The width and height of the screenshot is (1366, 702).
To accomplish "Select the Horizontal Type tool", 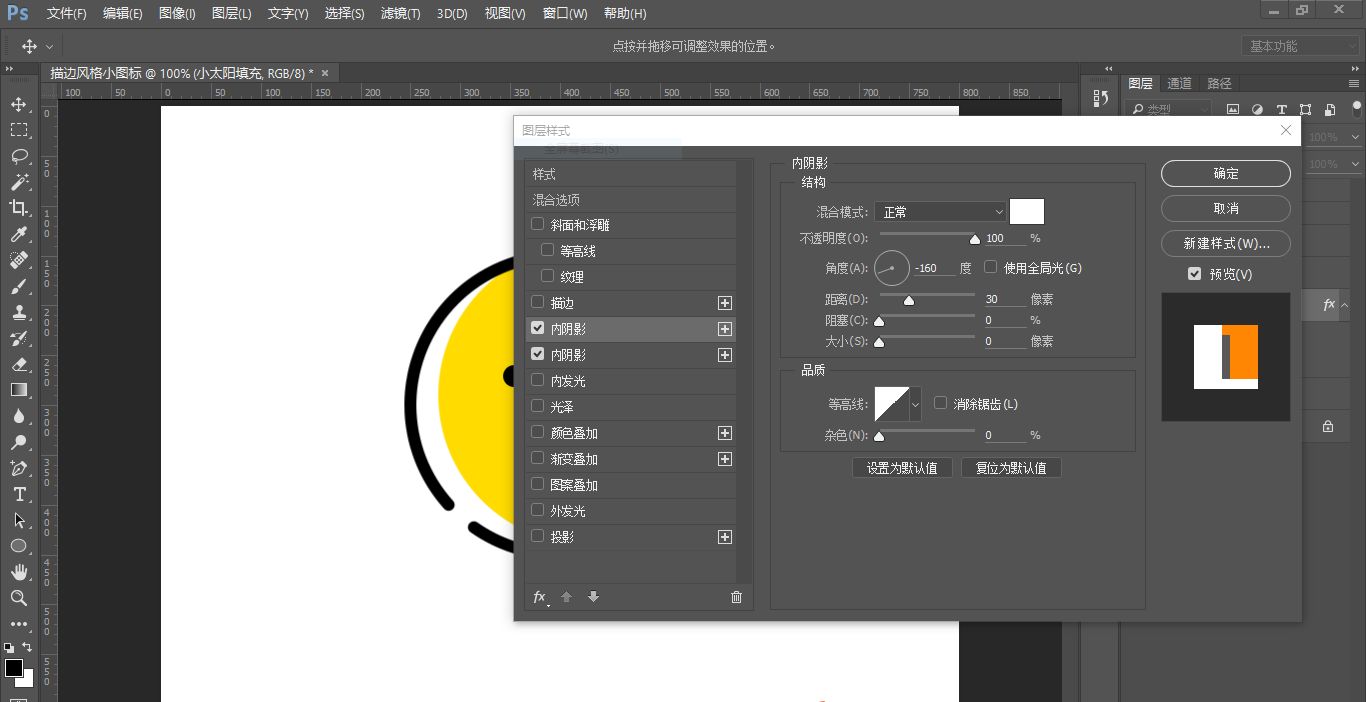I will click(x=19, y=494).
